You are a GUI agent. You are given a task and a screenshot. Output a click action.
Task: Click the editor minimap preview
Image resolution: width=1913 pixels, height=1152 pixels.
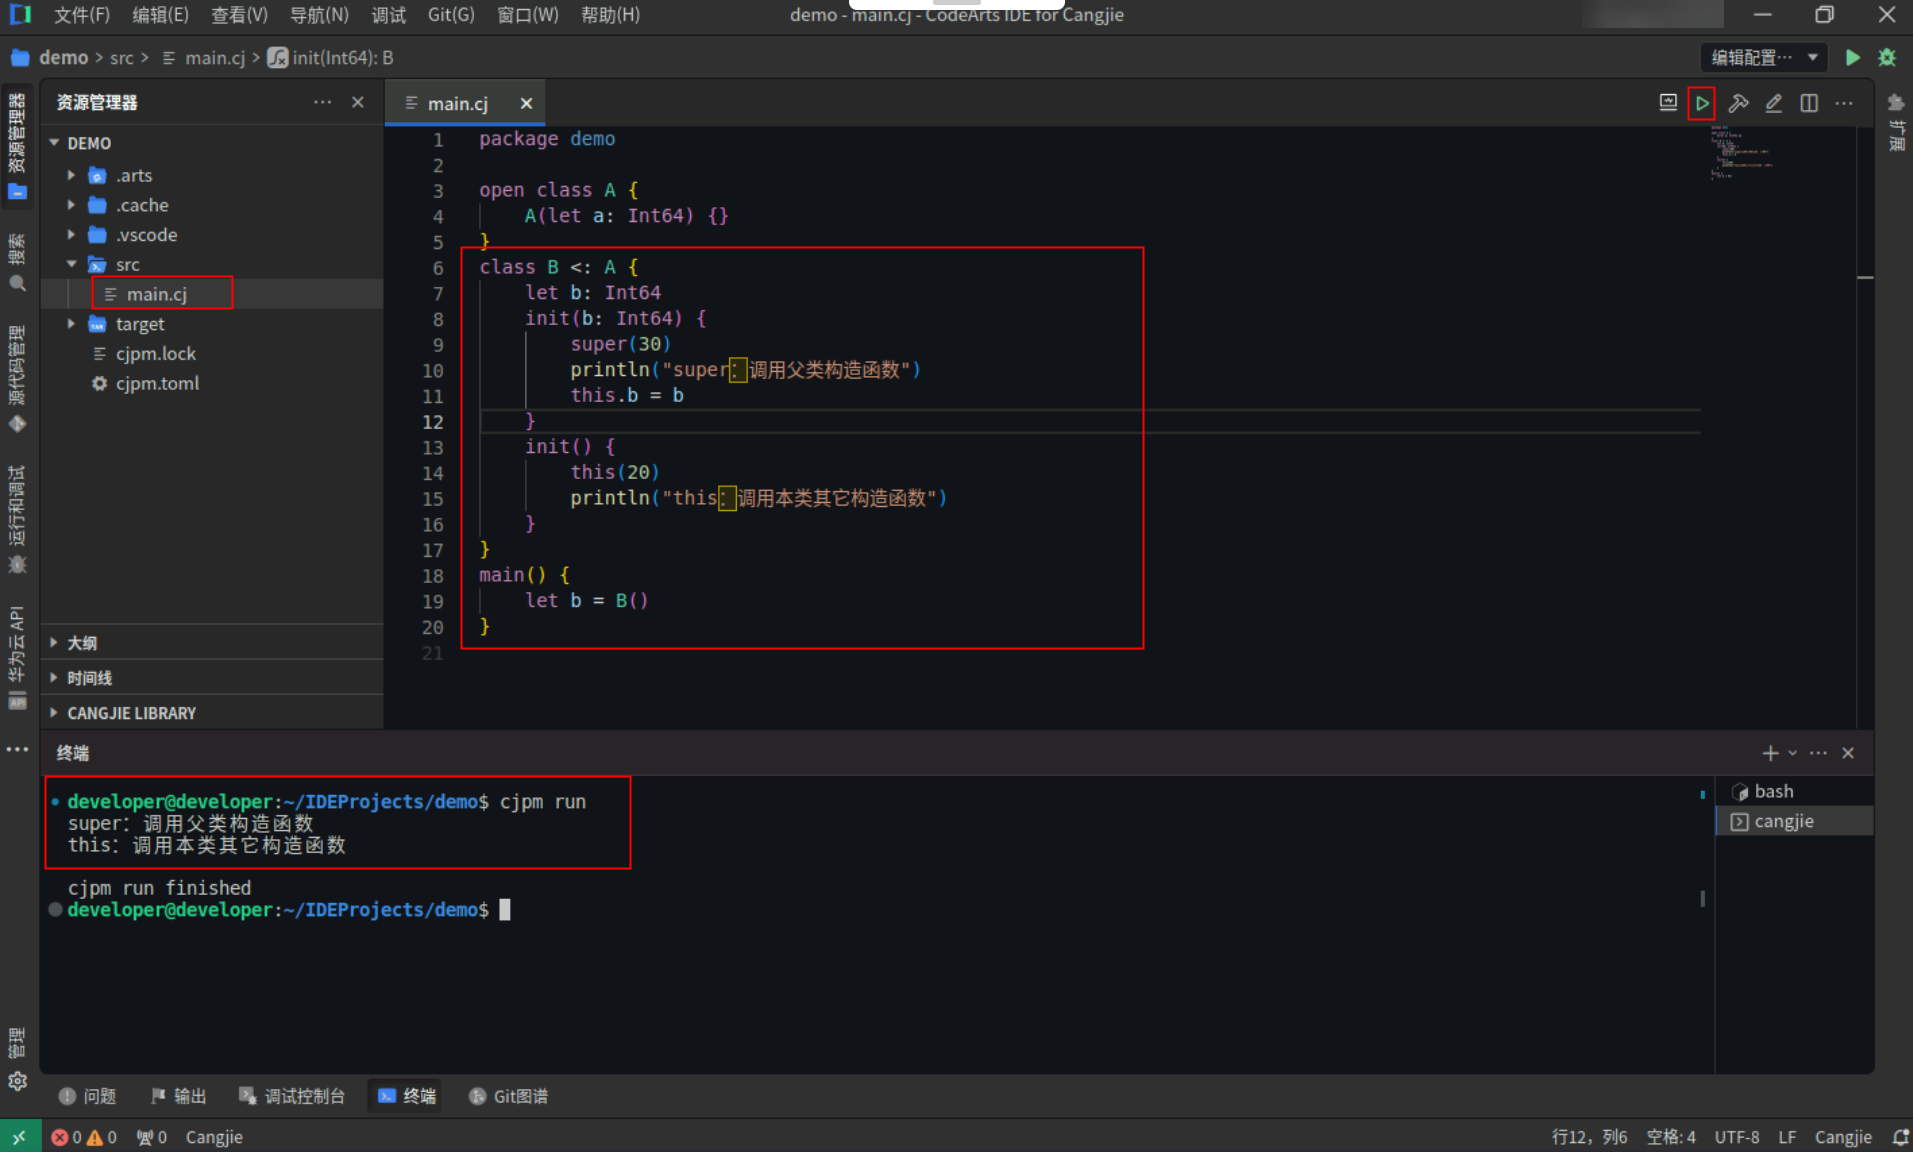pyautogui.click(x=1740, y=152)
